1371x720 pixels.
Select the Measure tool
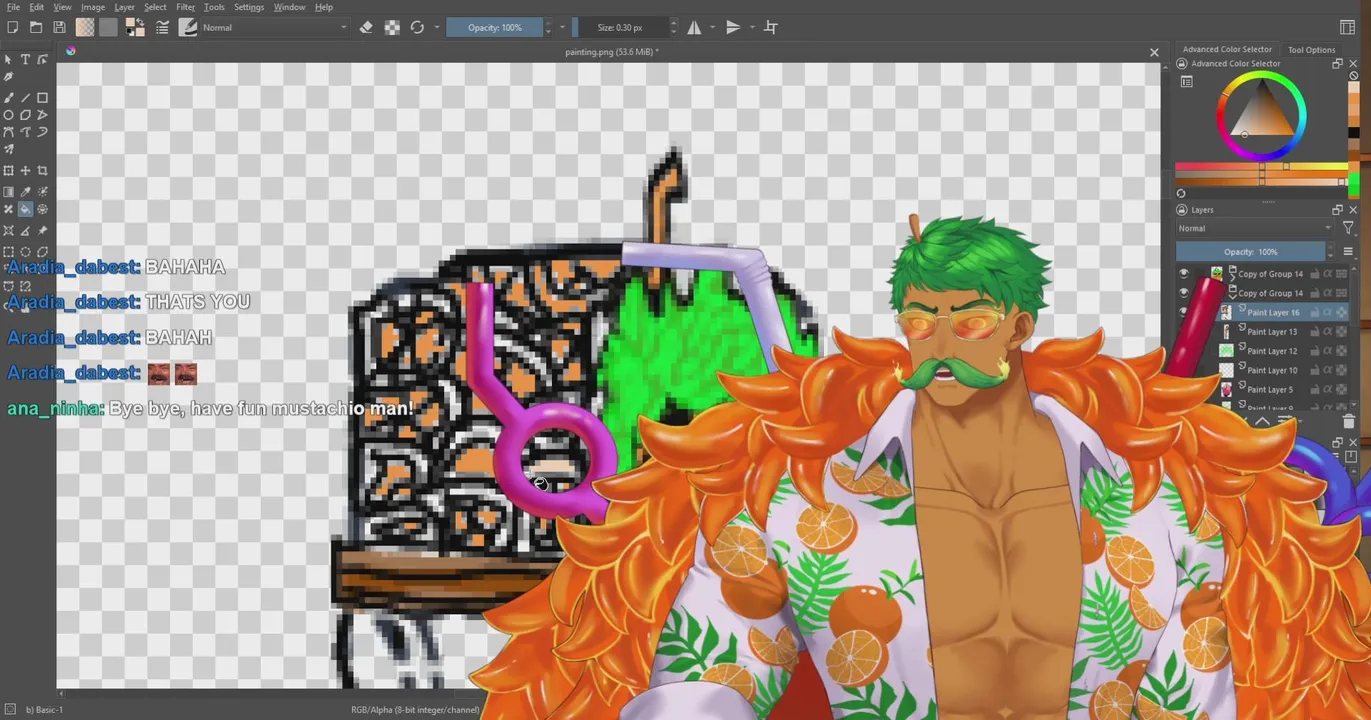[25, 231]
